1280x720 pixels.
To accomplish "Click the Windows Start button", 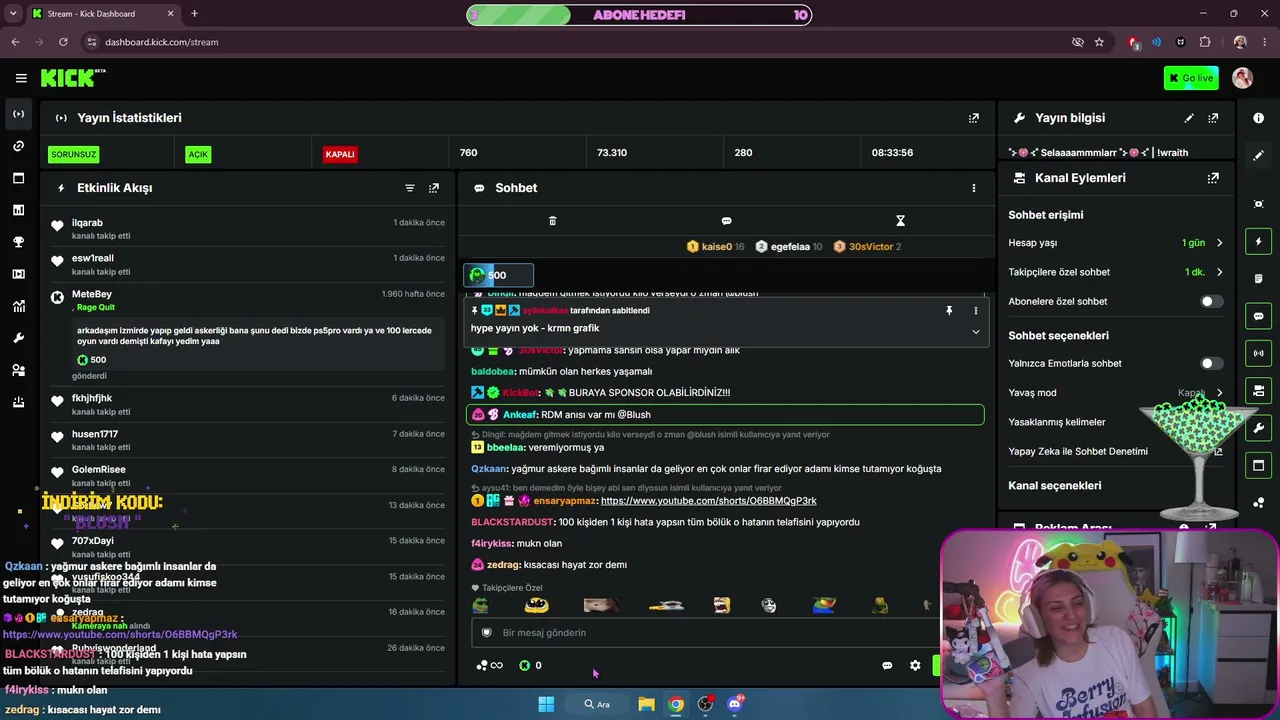I will click(x=546, y=704).
